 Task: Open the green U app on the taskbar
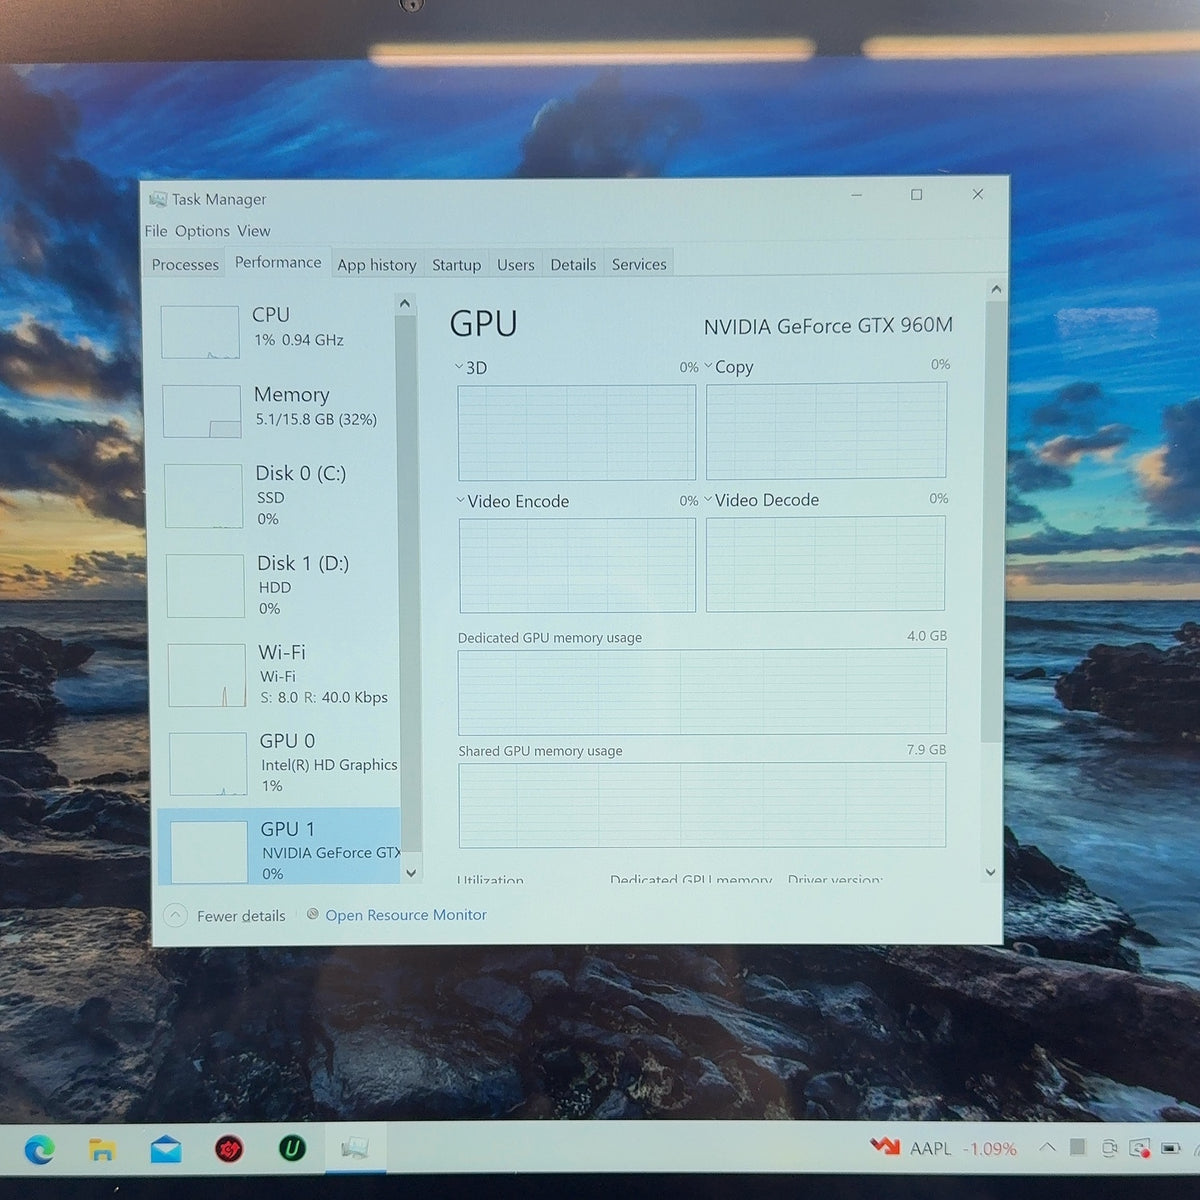[x=292, y=1149]
